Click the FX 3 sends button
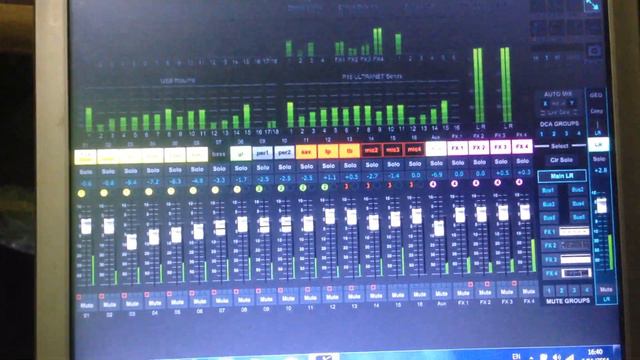The height and width of the screenshot is (360, 640). click(x=551, y=260)
